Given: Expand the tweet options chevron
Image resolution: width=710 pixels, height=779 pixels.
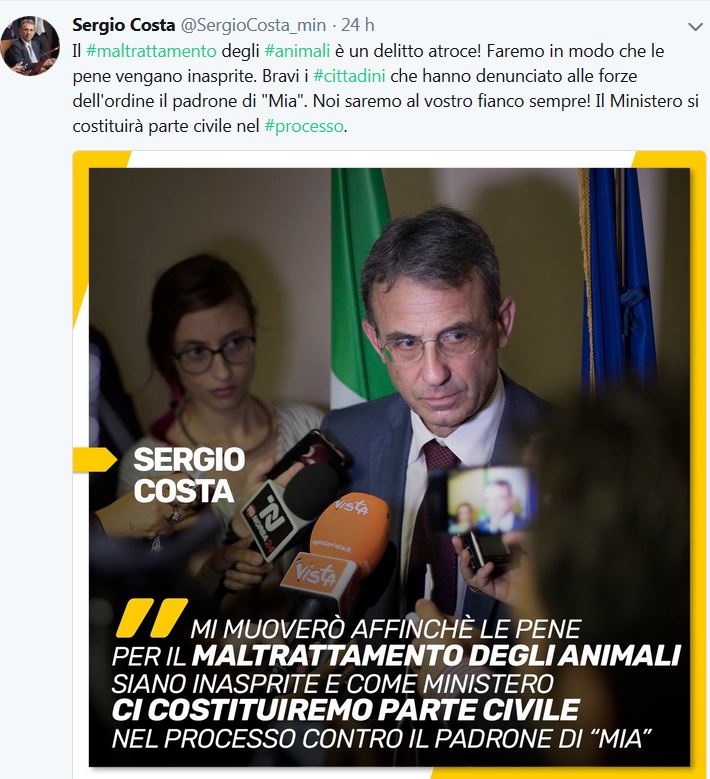Looking at the screenshot, I should point(695,27).
